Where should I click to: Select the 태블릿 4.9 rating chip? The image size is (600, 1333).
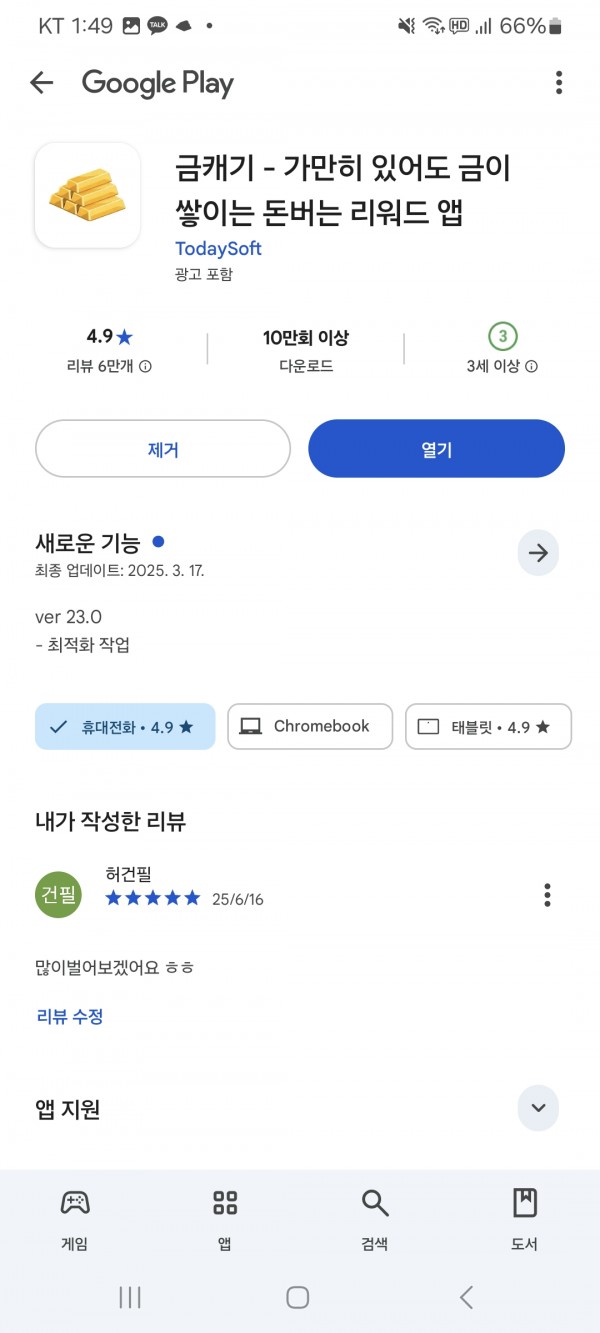[x=488, y=727]
